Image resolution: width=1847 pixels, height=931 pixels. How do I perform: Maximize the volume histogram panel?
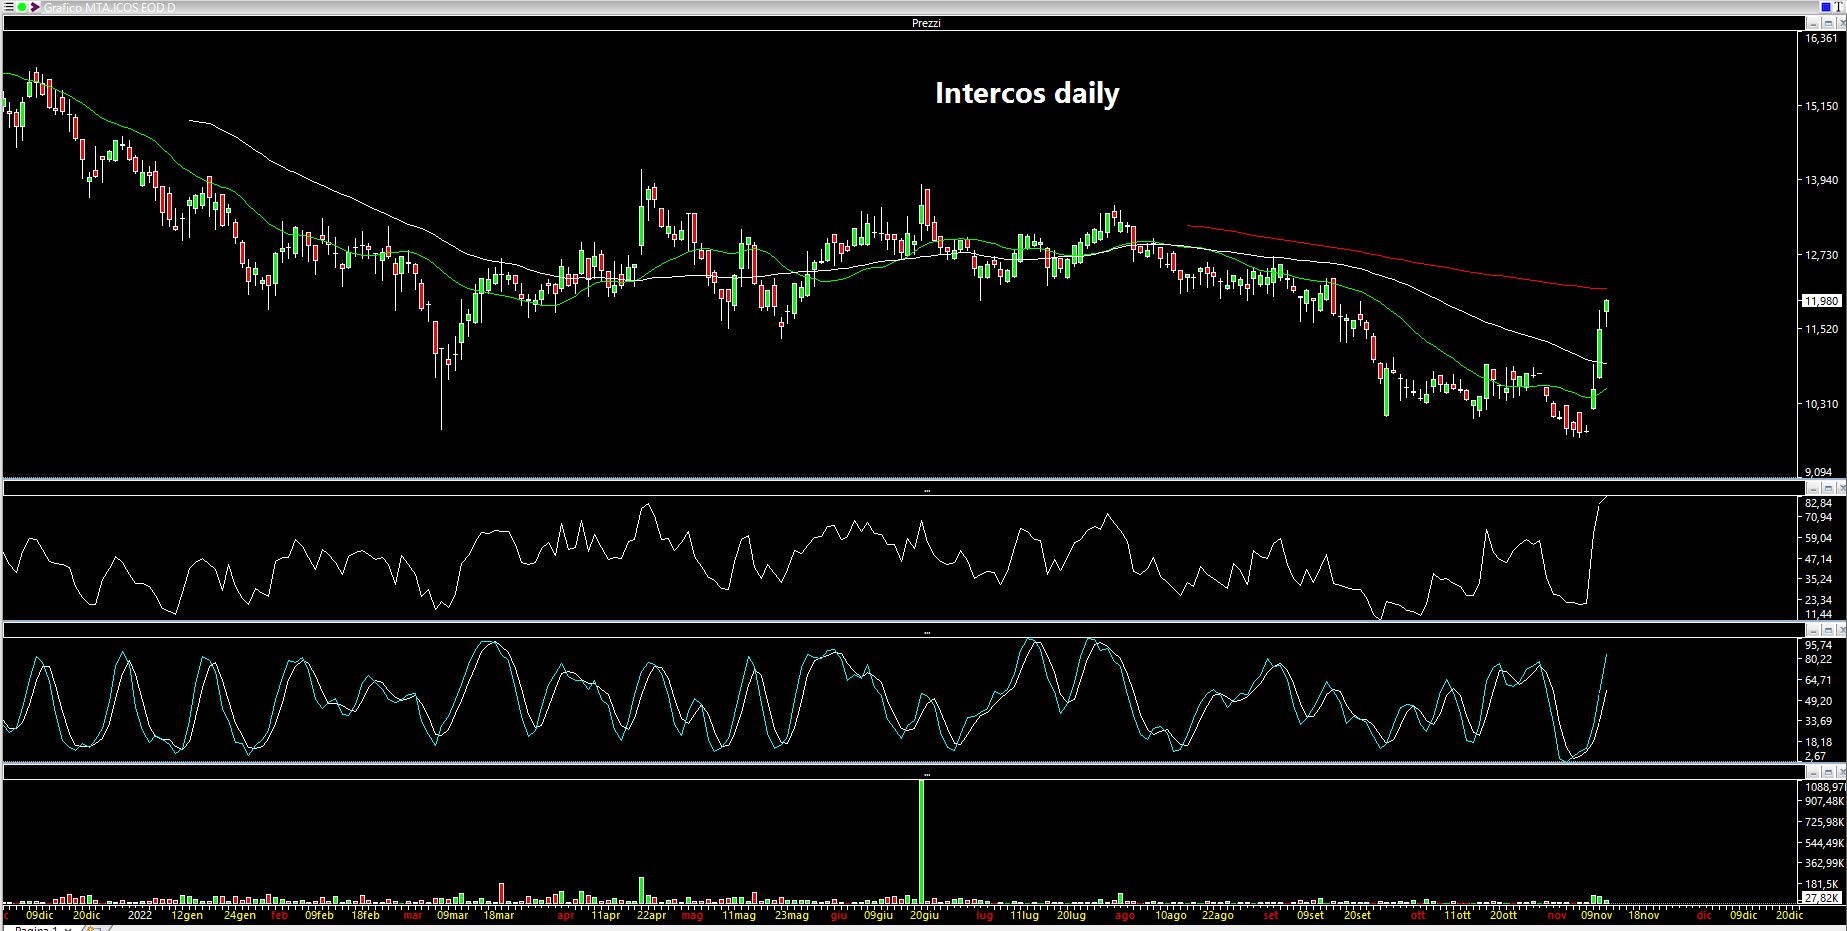1828,772
